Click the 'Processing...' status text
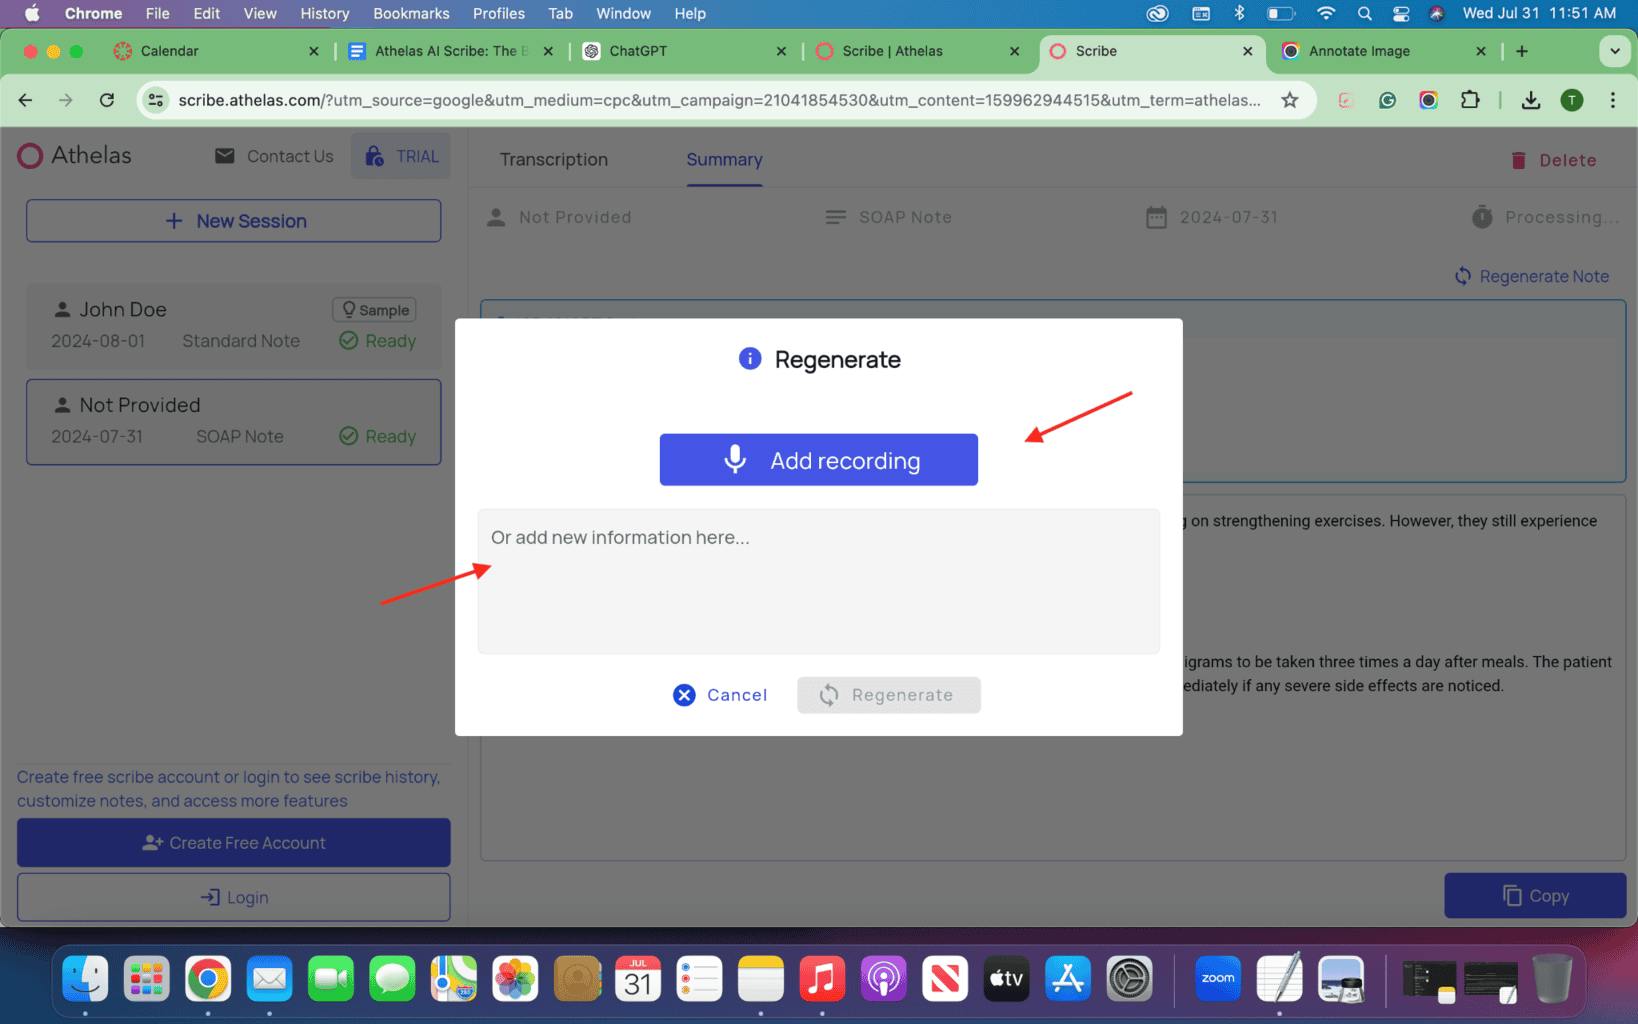 coord(1562,217)
